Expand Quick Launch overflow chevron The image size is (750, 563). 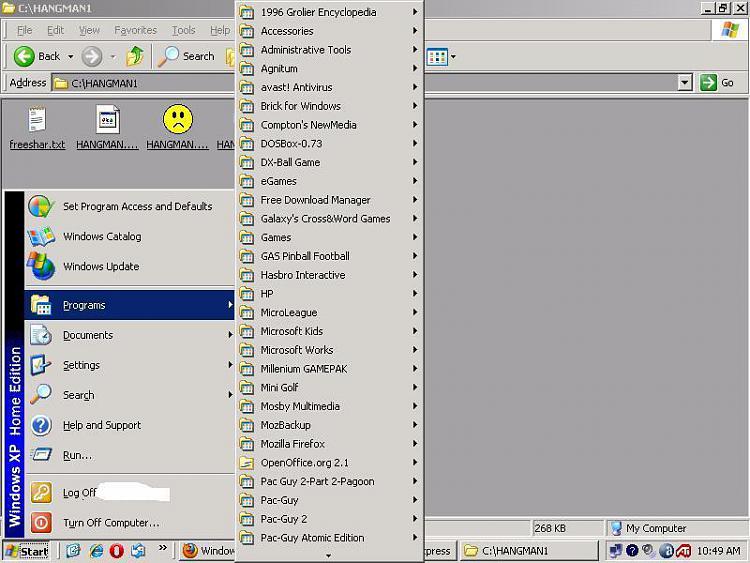[x=163, y=548]
